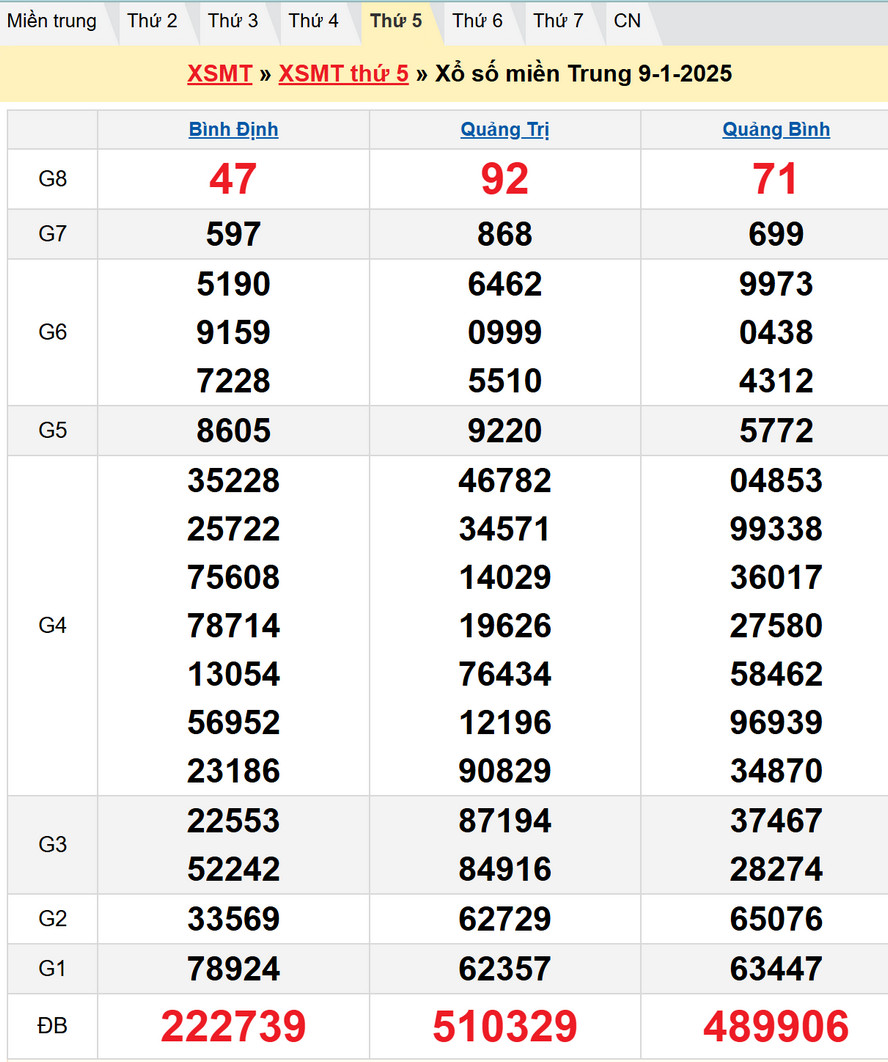Click the active Thứ 5 tab
Viewport: 888px width, 1062px height.
(x=396, y=21)
